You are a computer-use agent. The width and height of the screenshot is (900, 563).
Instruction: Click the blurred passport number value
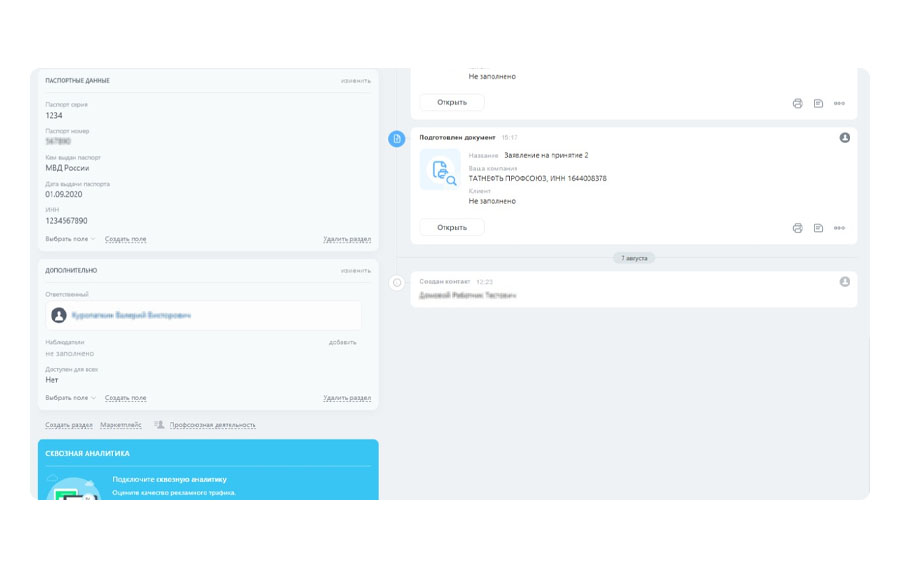[58, 141]
